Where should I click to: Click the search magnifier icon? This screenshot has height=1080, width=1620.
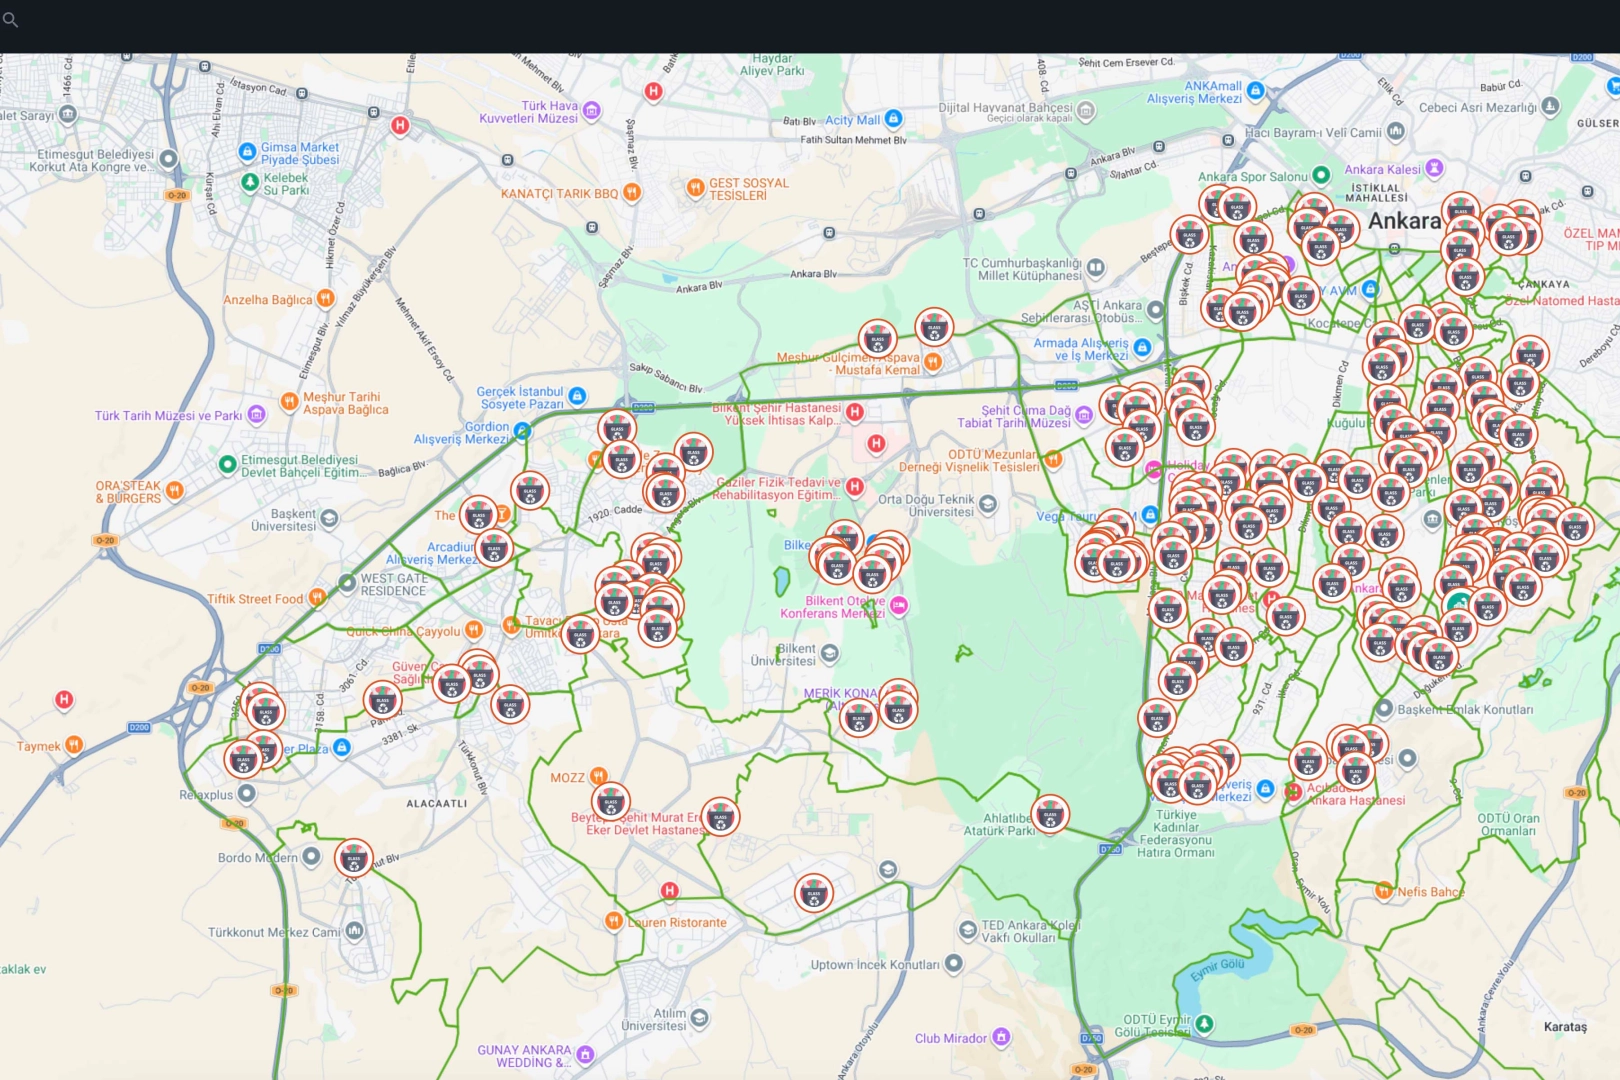10,19
